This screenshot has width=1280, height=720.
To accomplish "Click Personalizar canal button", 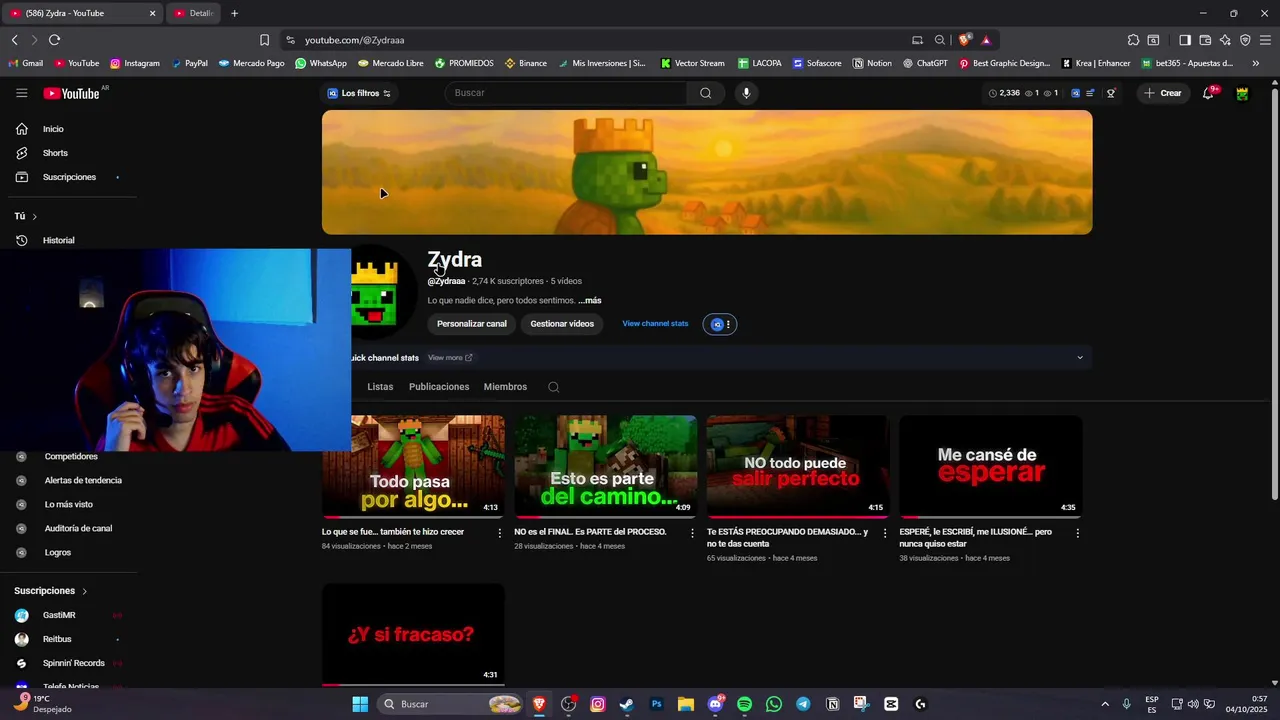I will click(472, 324).
